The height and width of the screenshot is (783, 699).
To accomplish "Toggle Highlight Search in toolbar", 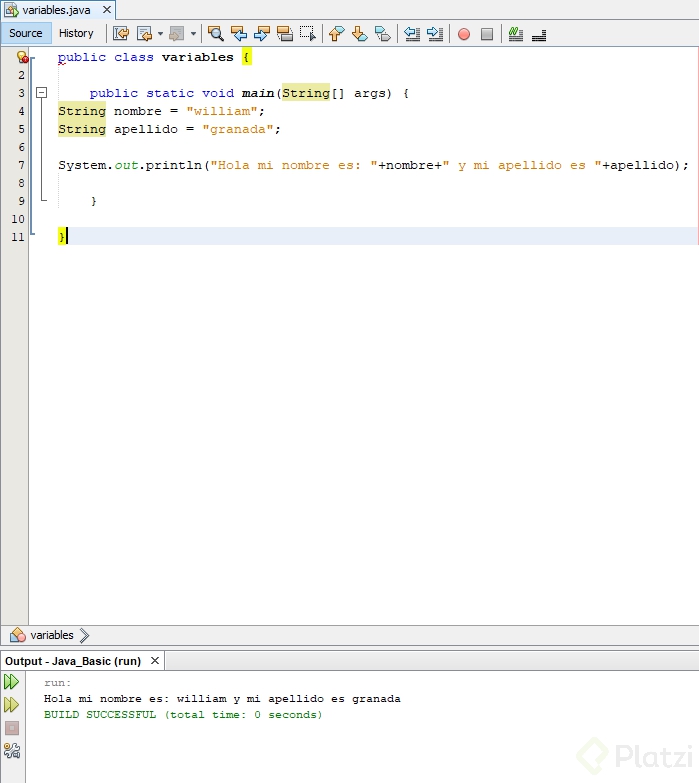I will point(285,33).
